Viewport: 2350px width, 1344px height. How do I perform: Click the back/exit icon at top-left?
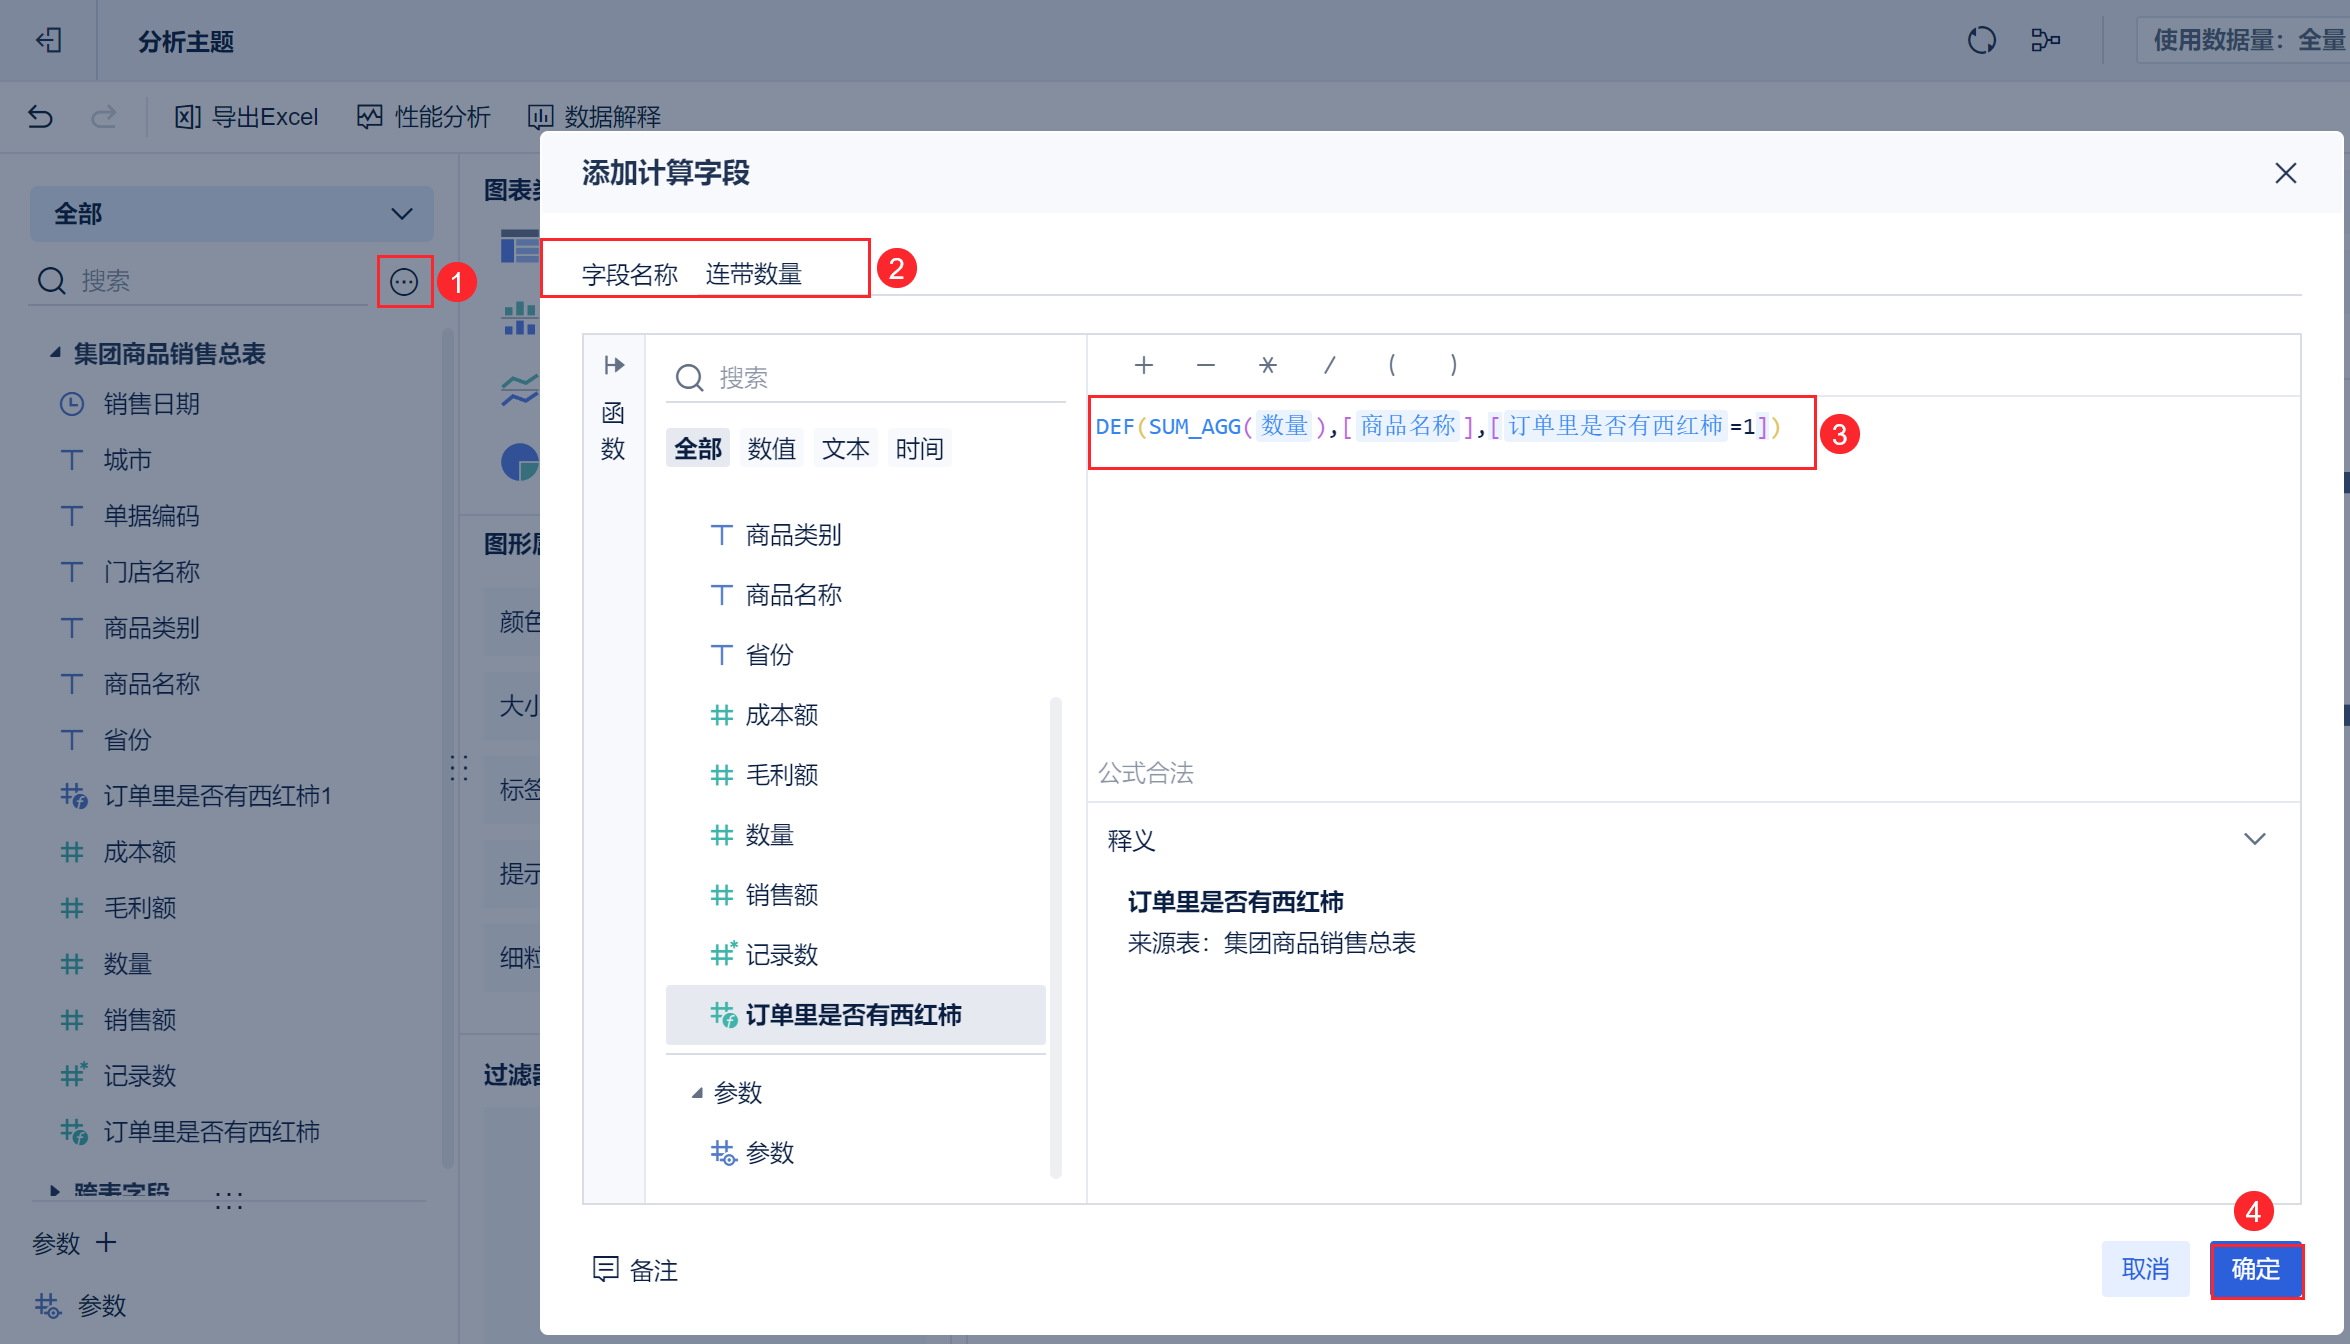click(48, 40)
